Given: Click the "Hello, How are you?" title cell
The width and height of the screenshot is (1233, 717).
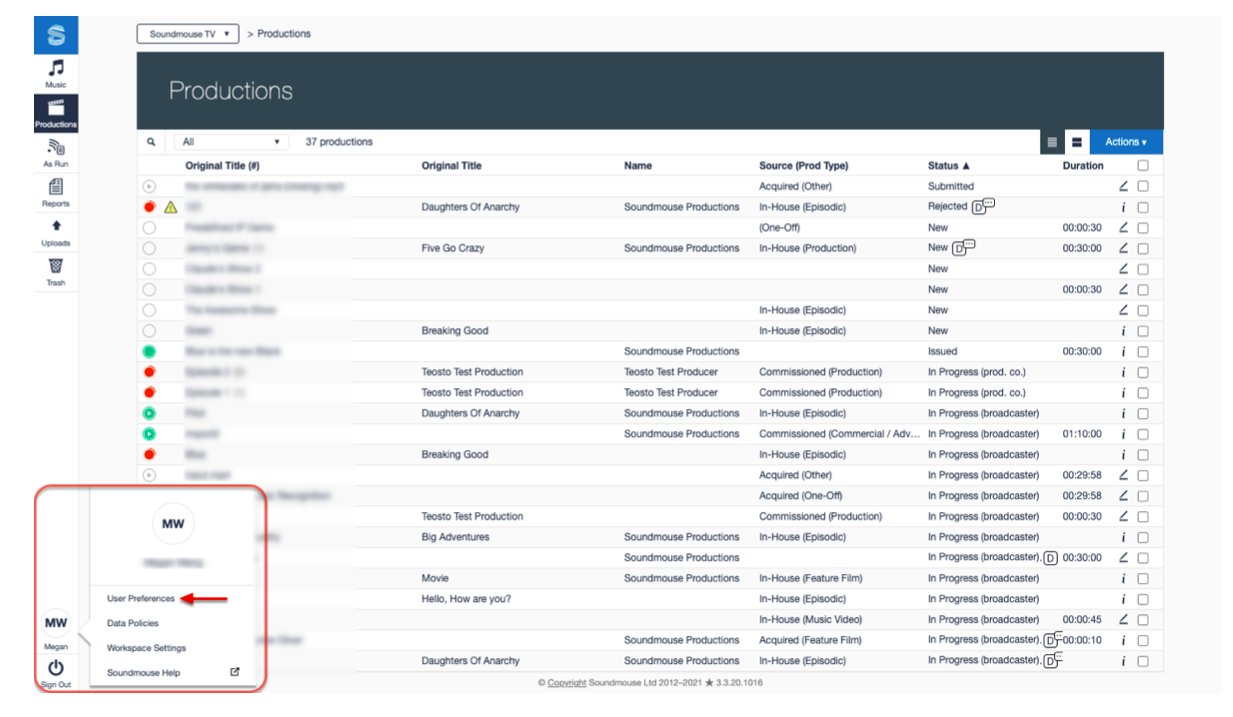Looking at the screenshot, I should point(467,599).
